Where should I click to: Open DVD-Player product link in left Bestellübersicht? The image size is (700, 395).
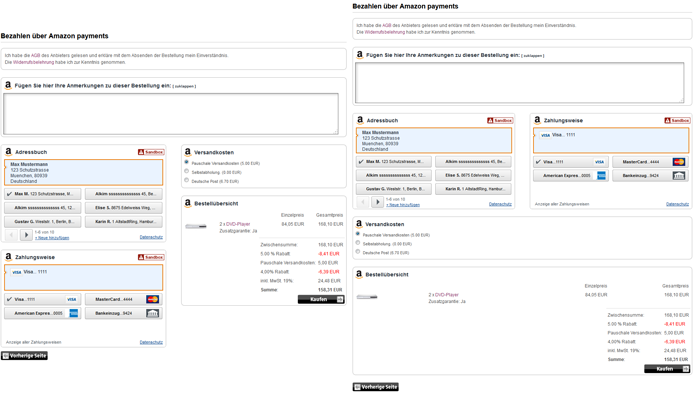coord(238,224)
